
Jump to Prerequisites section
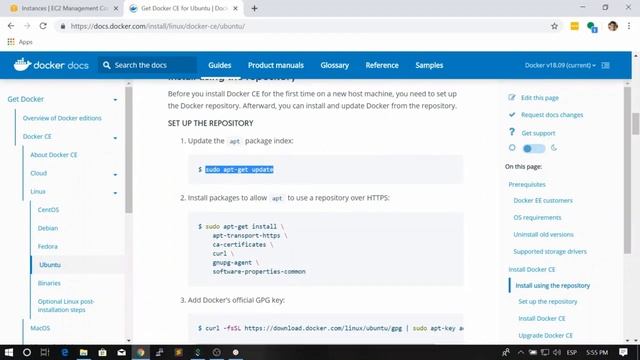(x=527, y=184)
